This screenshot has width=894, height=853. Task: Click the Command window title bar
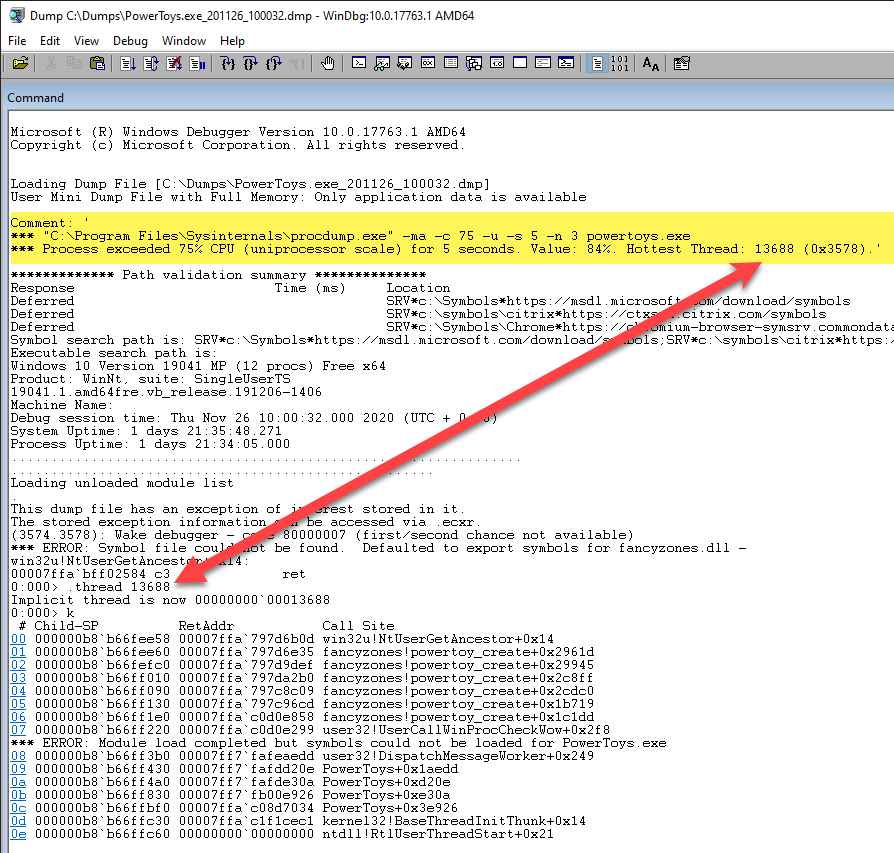point(447,98)
